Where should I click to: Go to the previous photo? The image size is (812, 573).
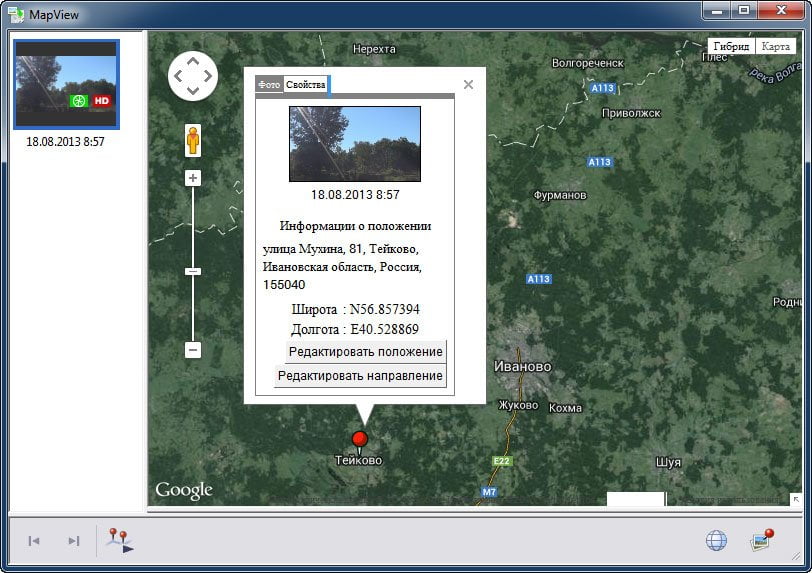point(34,541)
